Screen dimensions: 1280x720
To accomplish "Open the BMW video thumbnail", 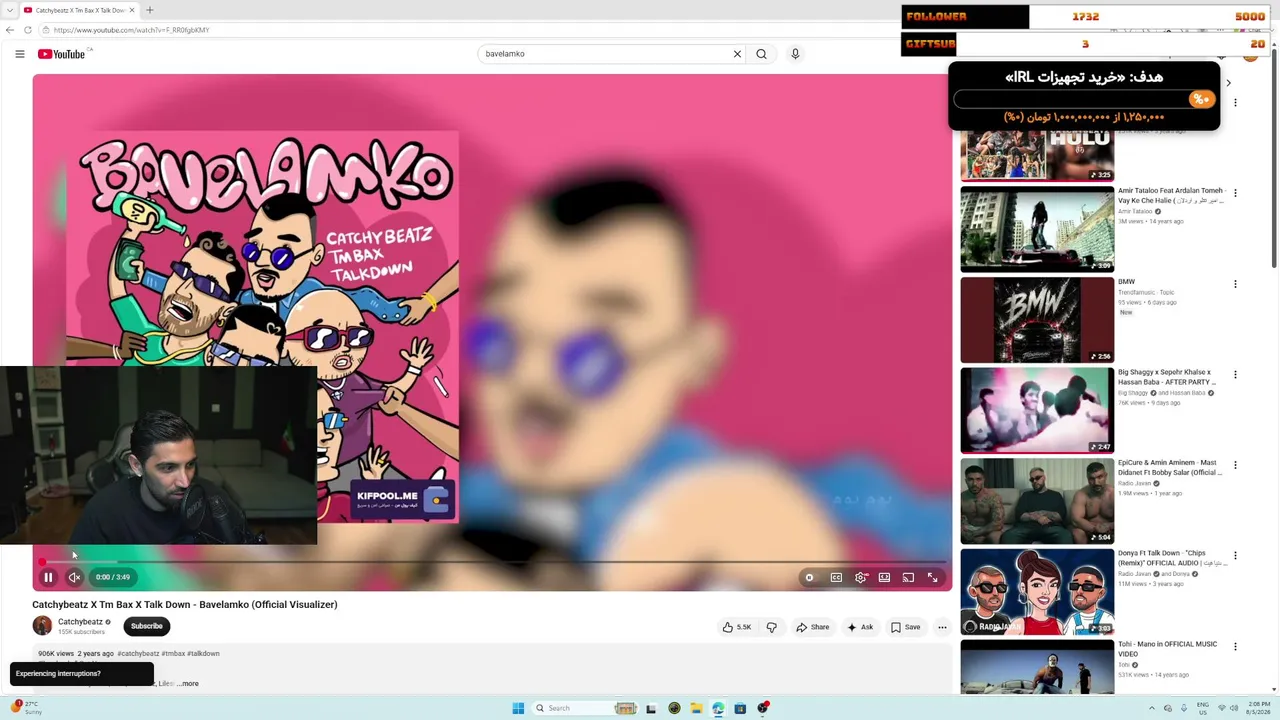I will click(1037, 320).
